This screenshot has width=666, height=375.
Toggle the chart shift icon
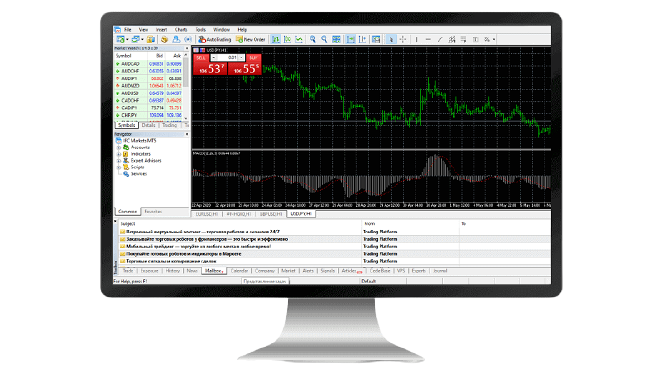(x=362, y=39)
